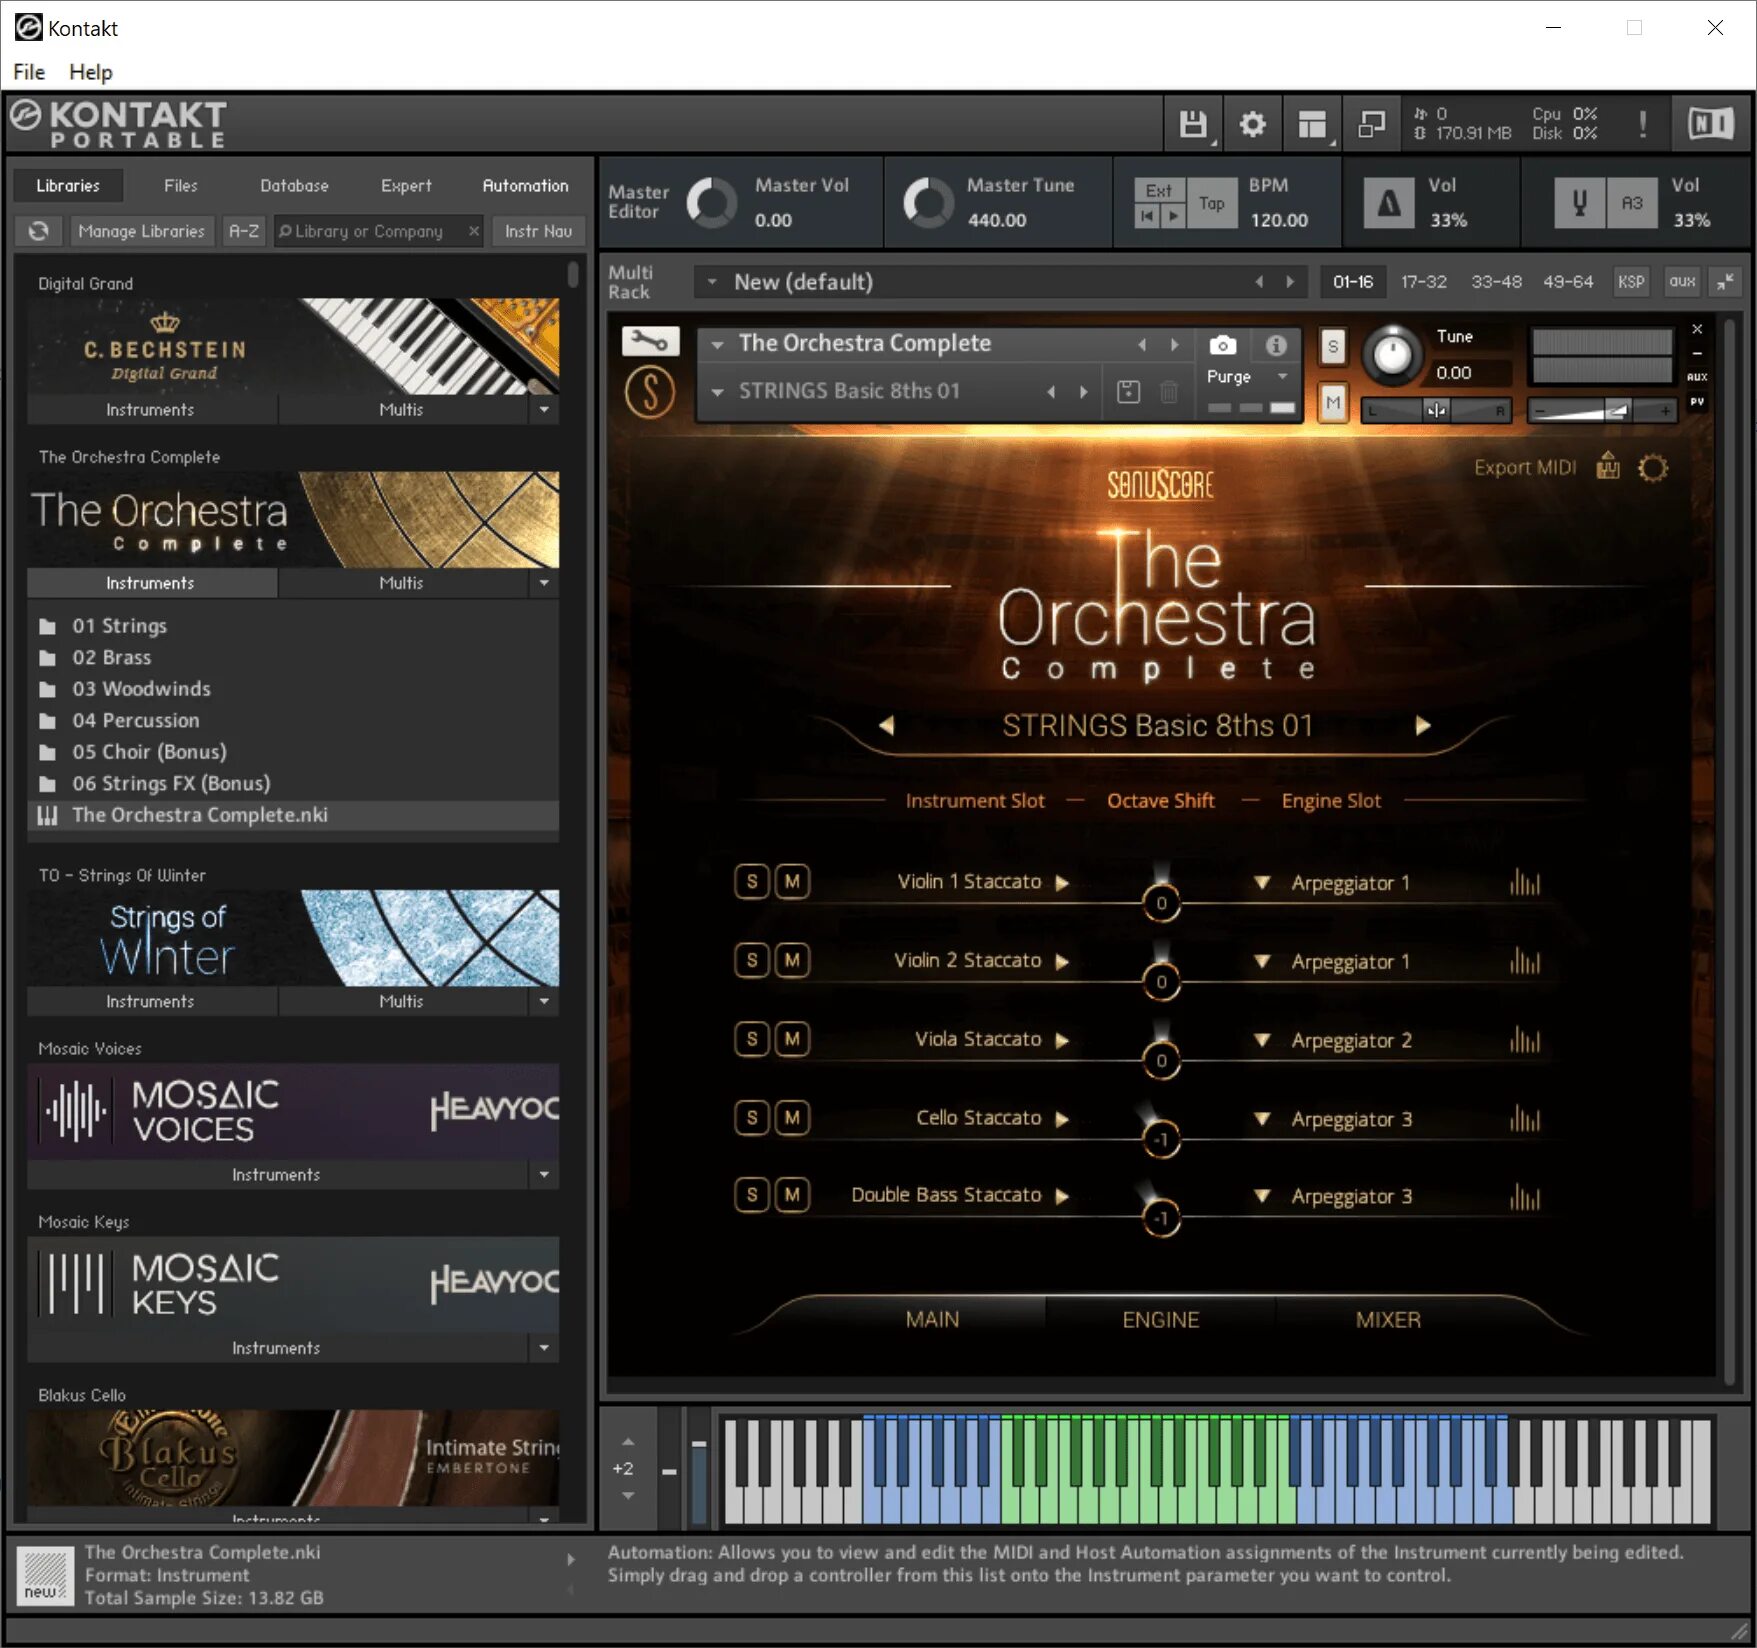Viewport: 1757px width, 1648px height.
Task: Solo the Cello Staccato slot
Action: (x=752, y=1117)
